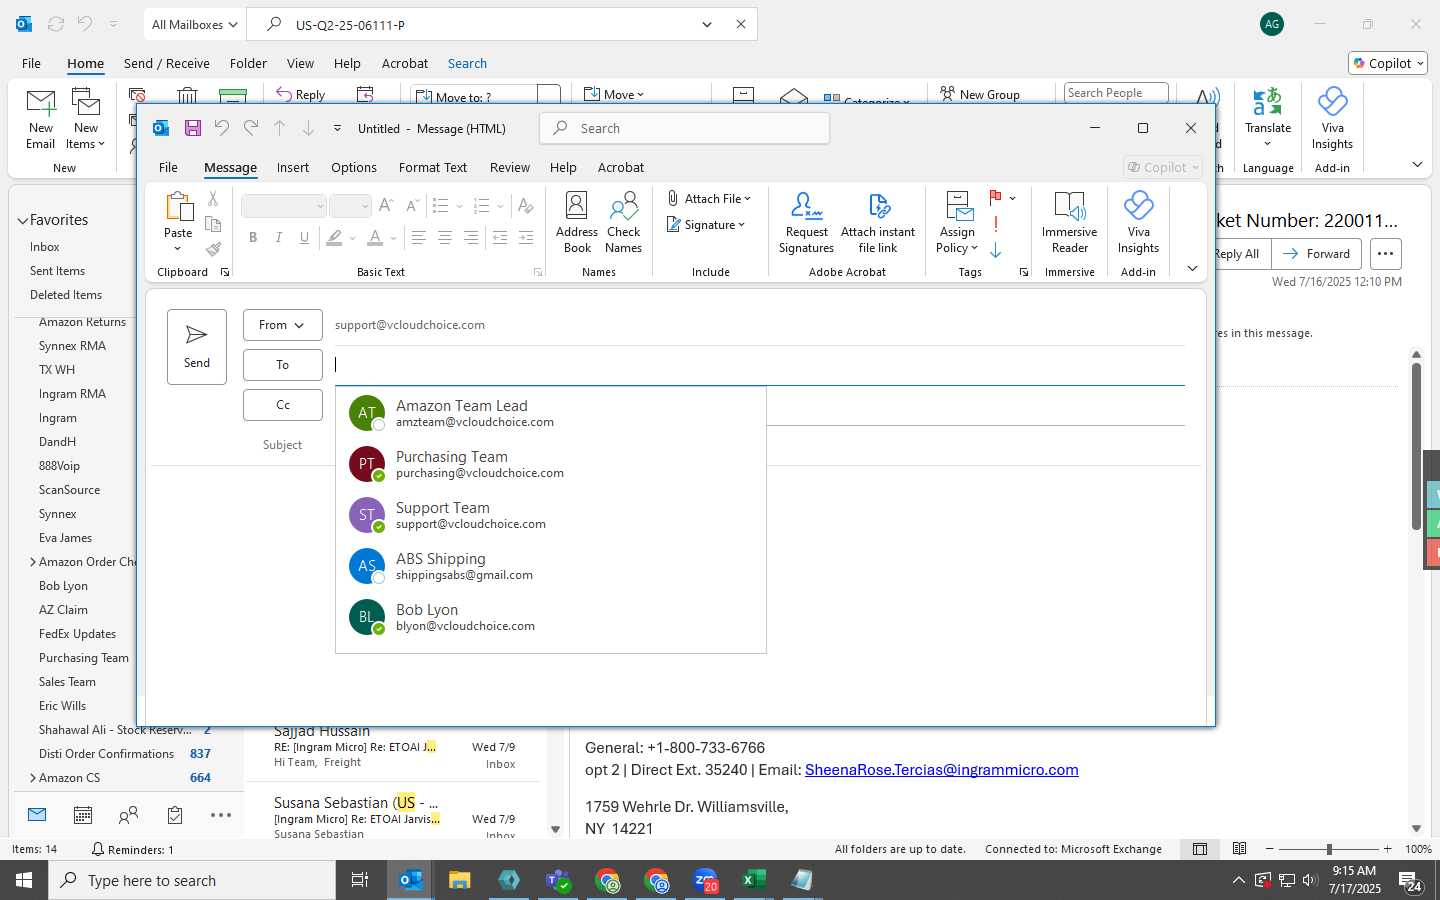Screen dimensions: 1440x900
Task: Pick ABS Shipping from suggestion list
Action: (x=550, y=566)
